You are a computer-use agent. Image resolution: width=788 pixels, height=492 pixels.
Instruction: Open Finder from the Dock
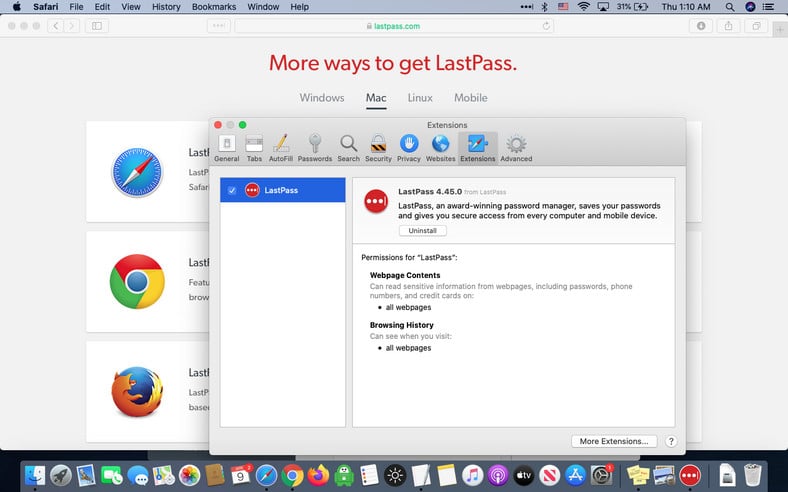35,475
